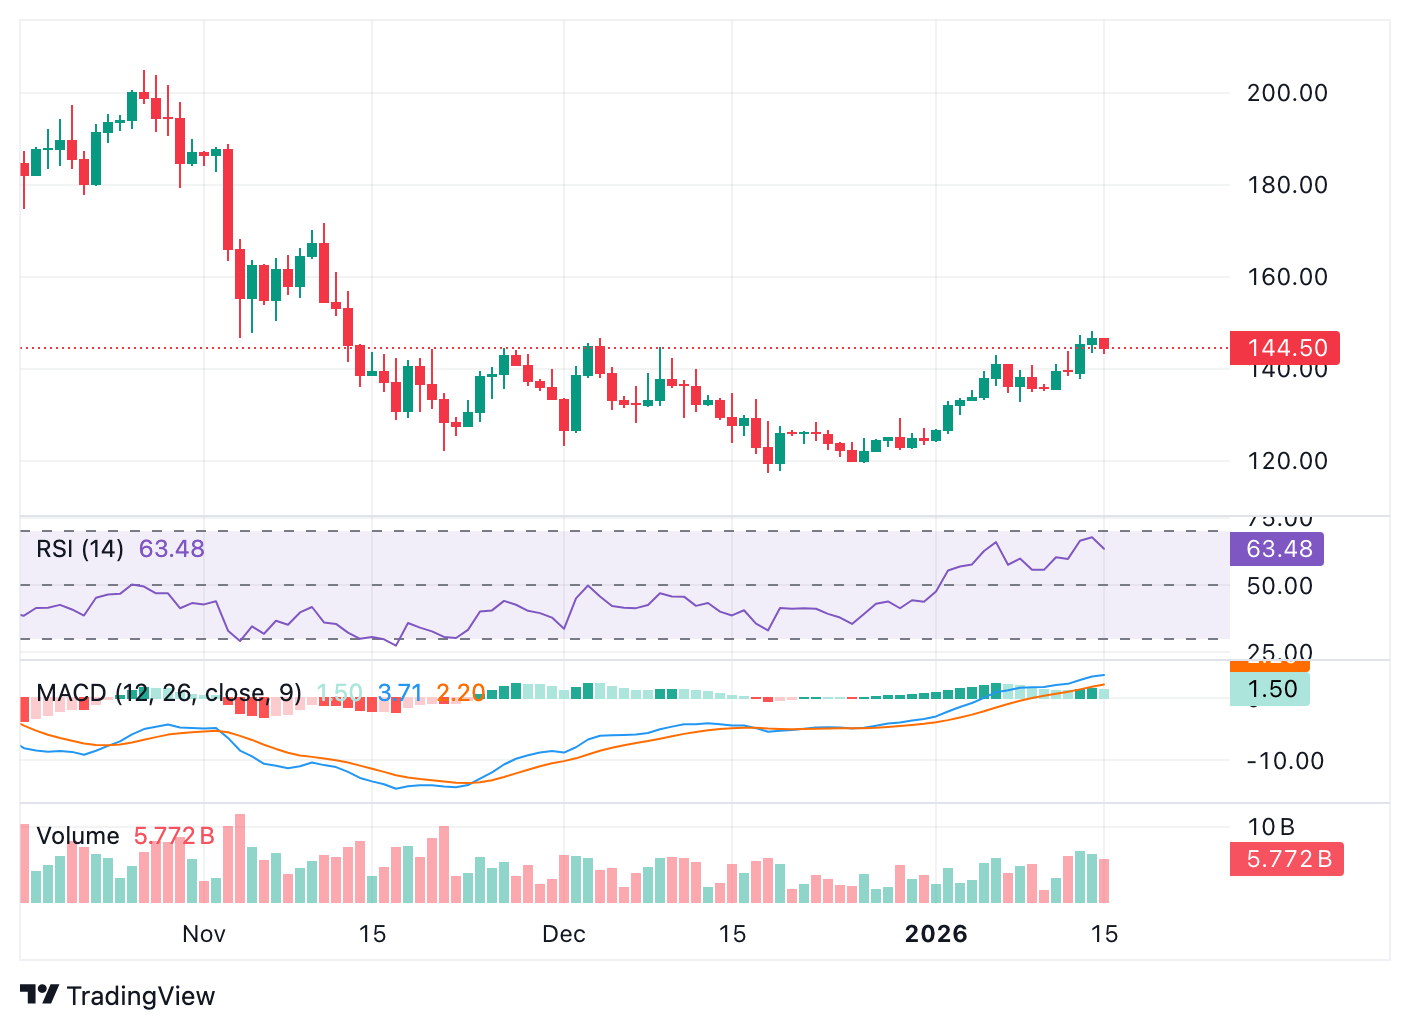Image resolution: width=1410 pixels, height=1030 pixels.
Task: Click the TradingView logo icon
Action: [x=40, y=995]
